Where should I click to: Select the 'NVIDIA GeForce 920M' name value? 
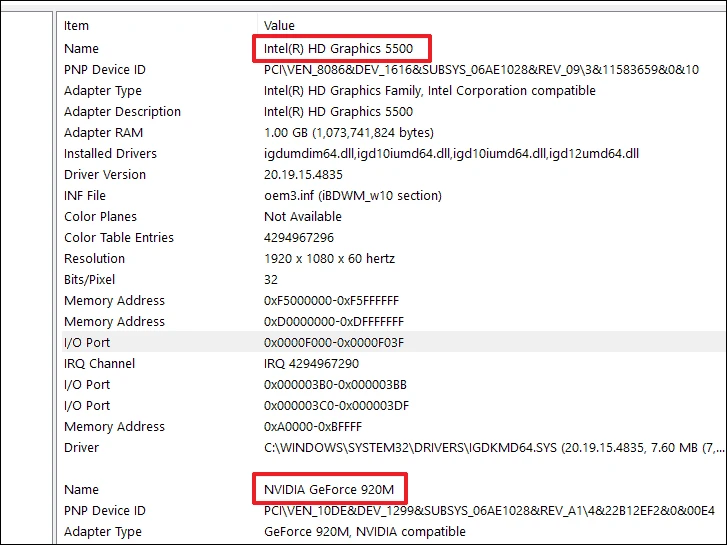pos(329,490)
